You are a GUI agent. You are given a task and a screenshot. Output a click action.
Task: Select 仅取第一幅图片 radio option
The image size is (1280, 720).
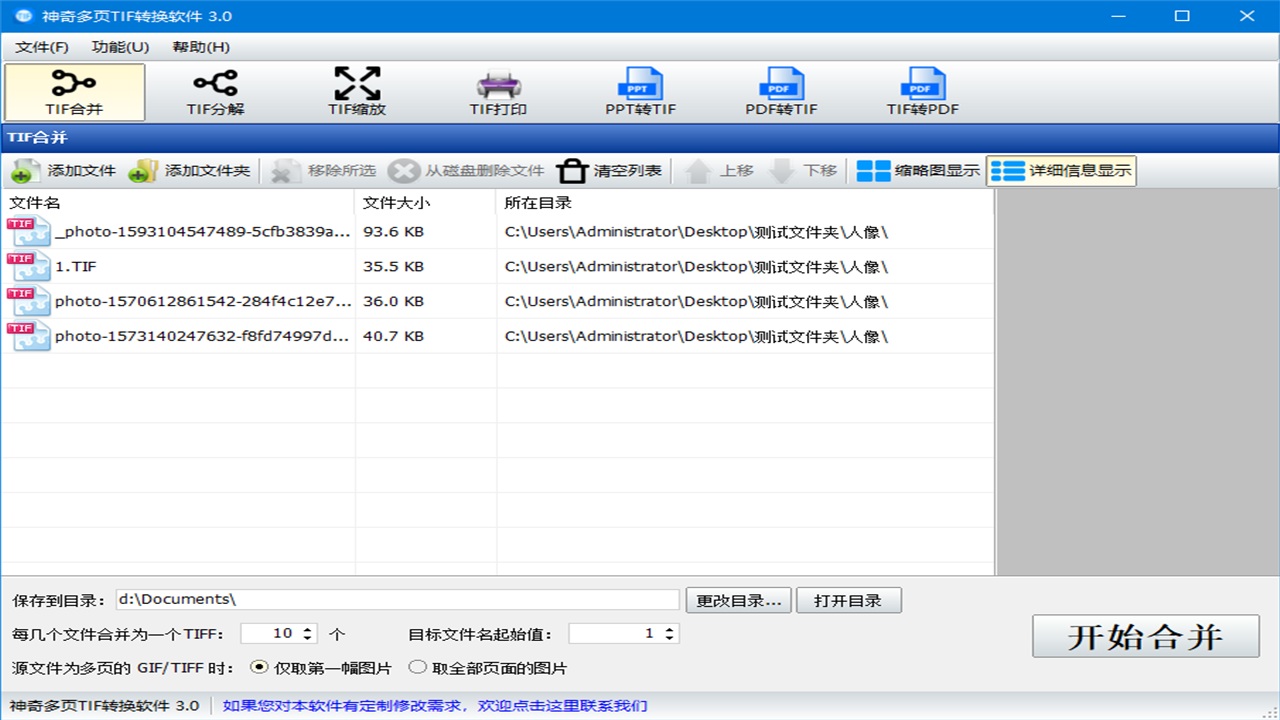click(258, 667)
